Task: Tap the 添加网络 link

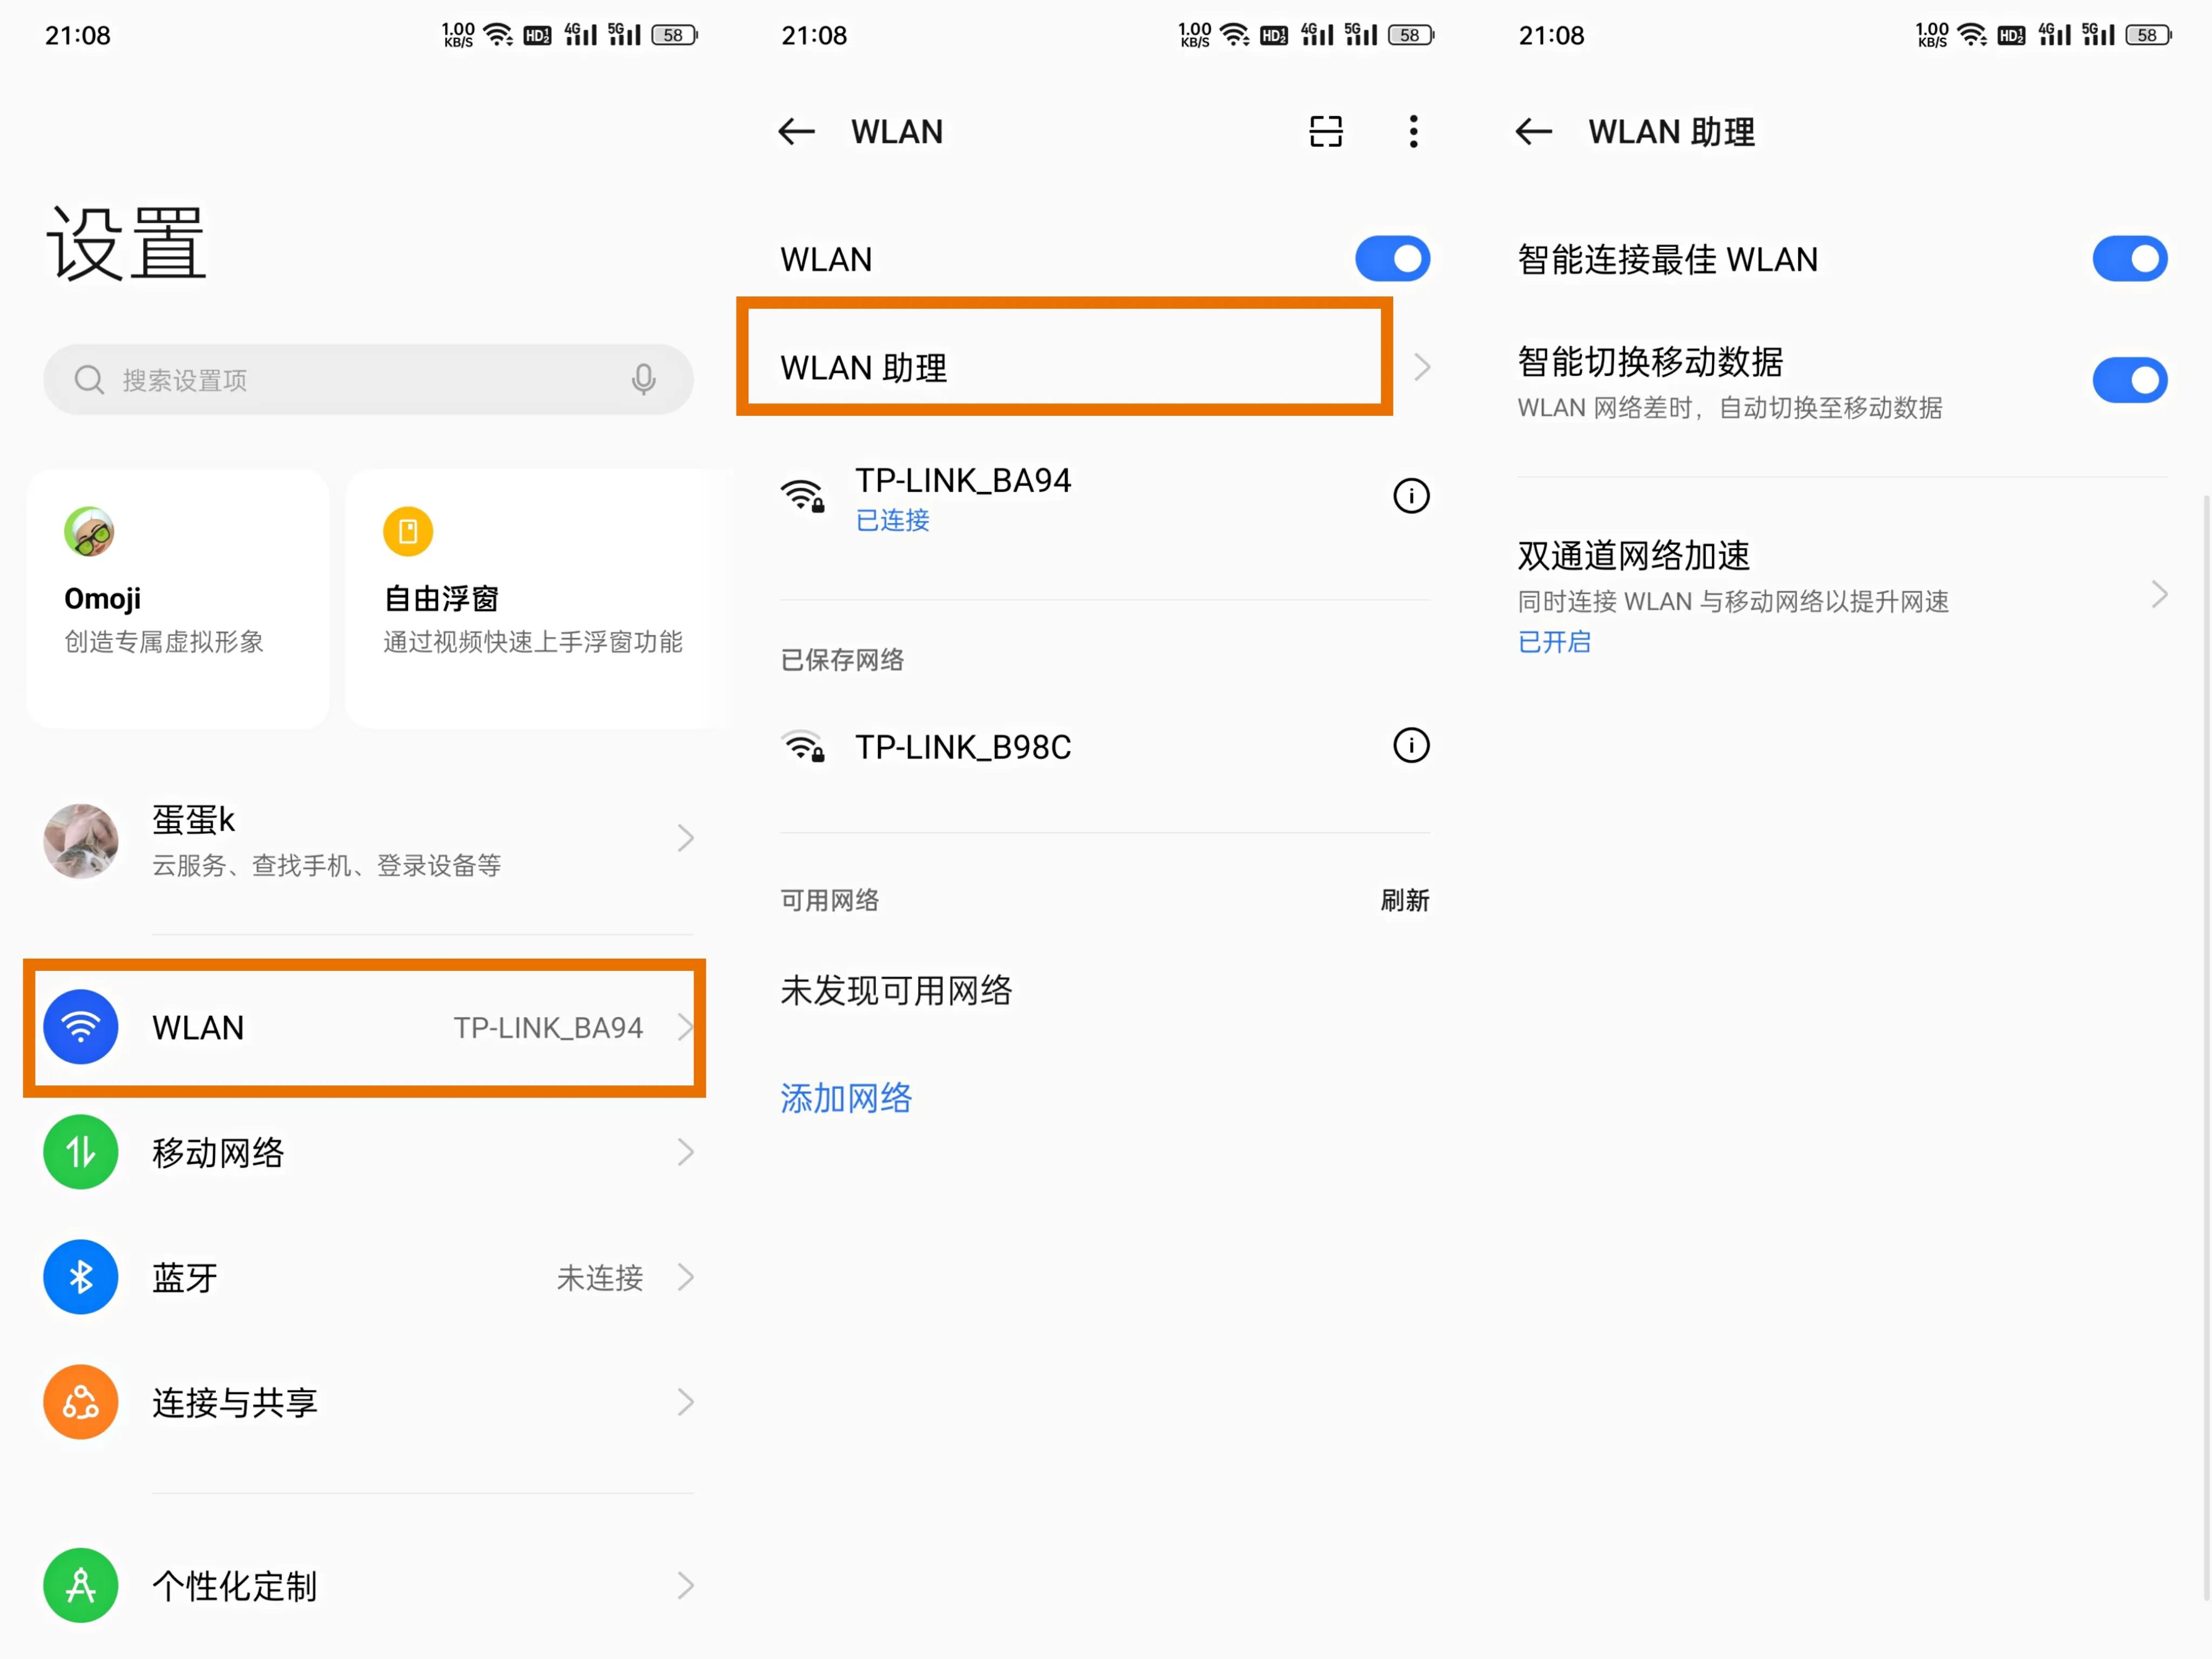Action: [x=845, y=1098]
